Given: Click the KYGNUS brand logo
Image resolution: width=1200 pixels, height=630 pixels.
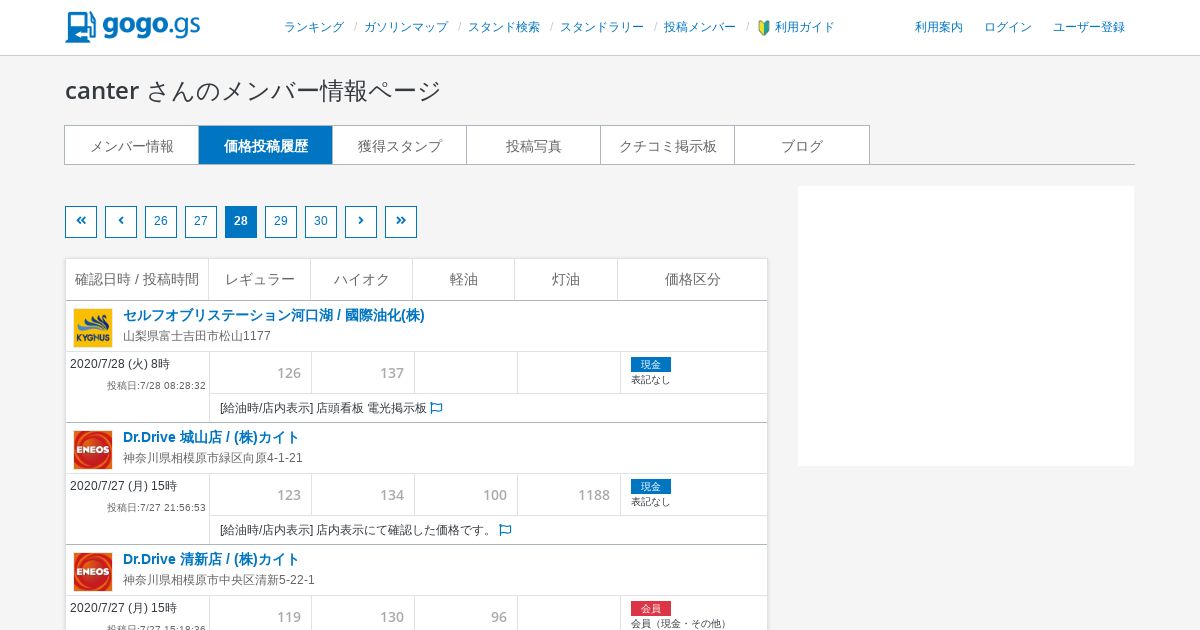Looking at the screenshot, I should pos(93,328).
